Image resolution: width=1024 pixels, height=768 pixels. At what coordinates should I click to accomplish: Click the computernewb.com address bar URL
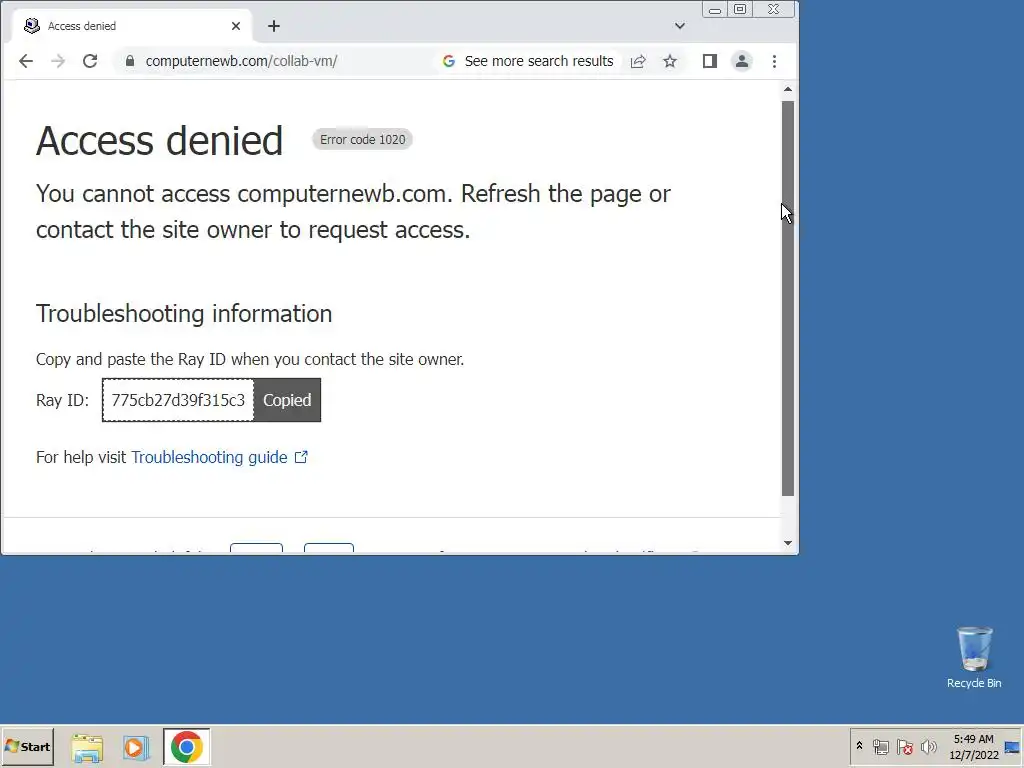pos(241,61)
